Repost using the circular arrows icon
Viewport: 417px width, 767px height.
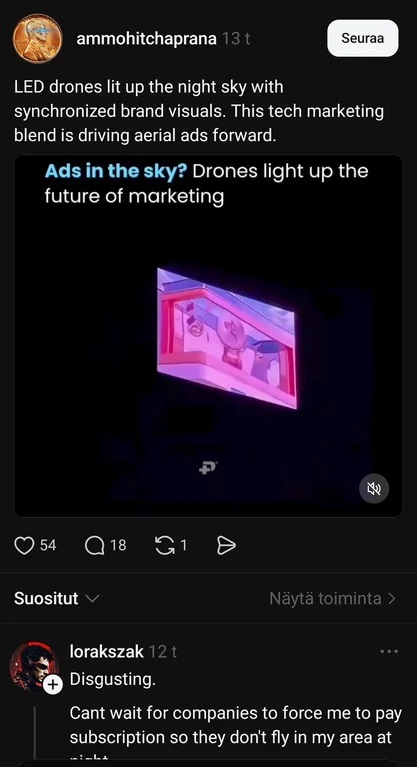pos(164,546)
